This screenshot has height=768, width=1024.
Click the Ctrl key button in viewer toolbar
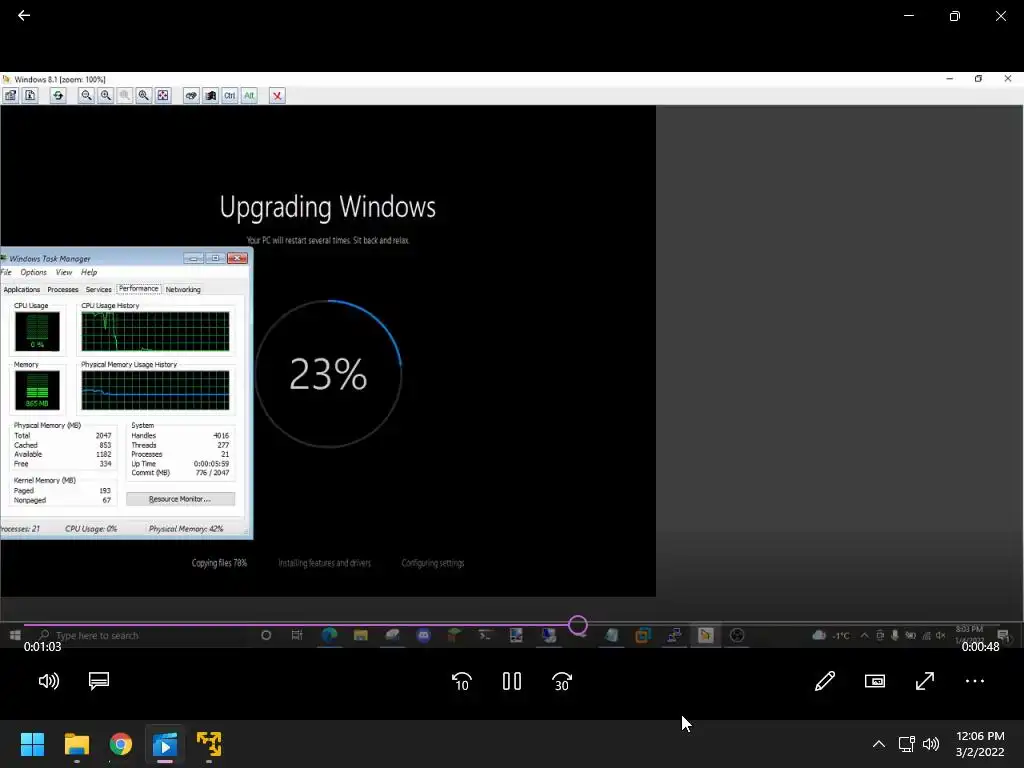230,95
